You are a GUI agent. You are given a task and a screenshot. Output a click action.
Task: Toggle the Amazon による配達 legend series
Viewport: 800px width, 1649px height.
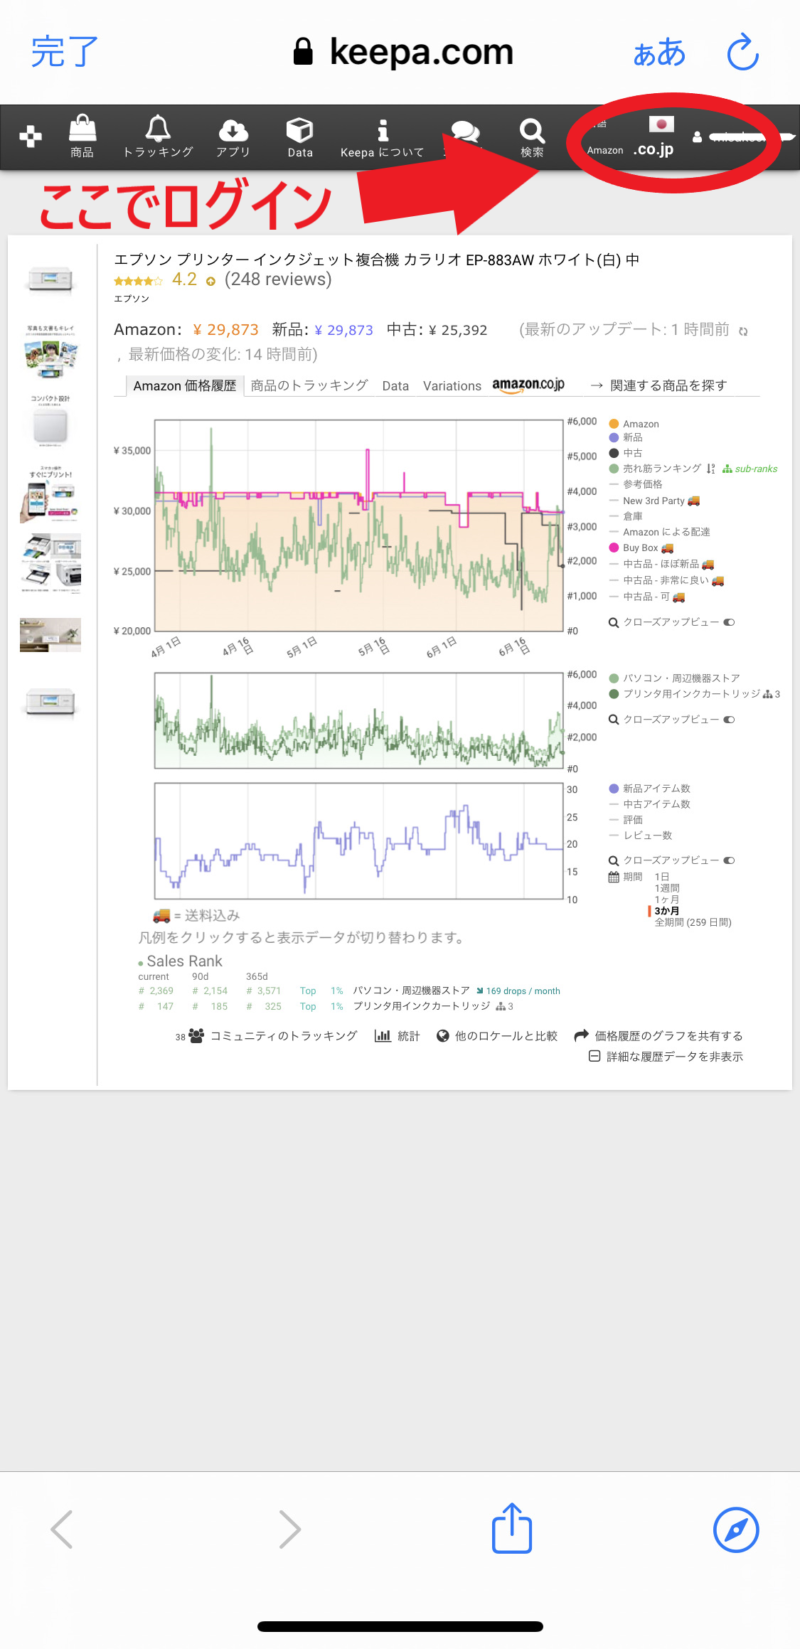point(660,532)
